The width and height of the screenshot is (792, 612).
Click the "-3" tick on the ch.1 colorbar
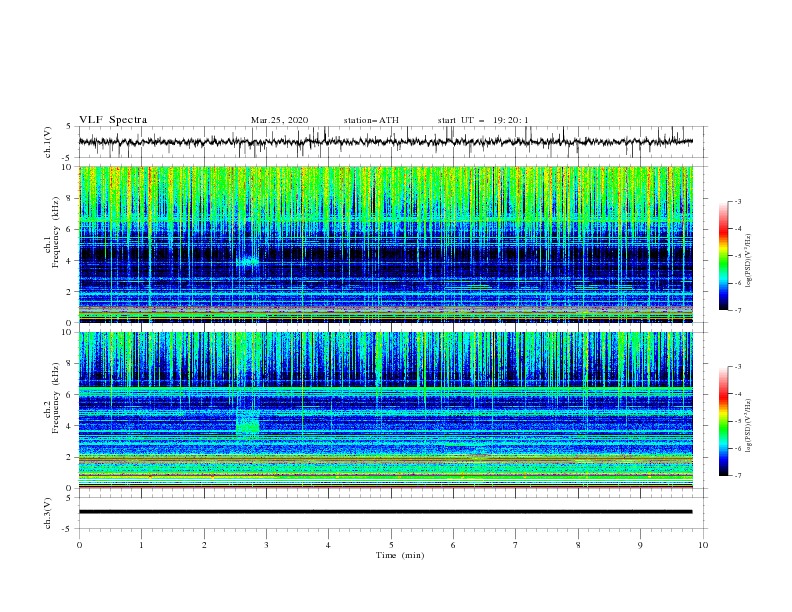click(738, 201)
